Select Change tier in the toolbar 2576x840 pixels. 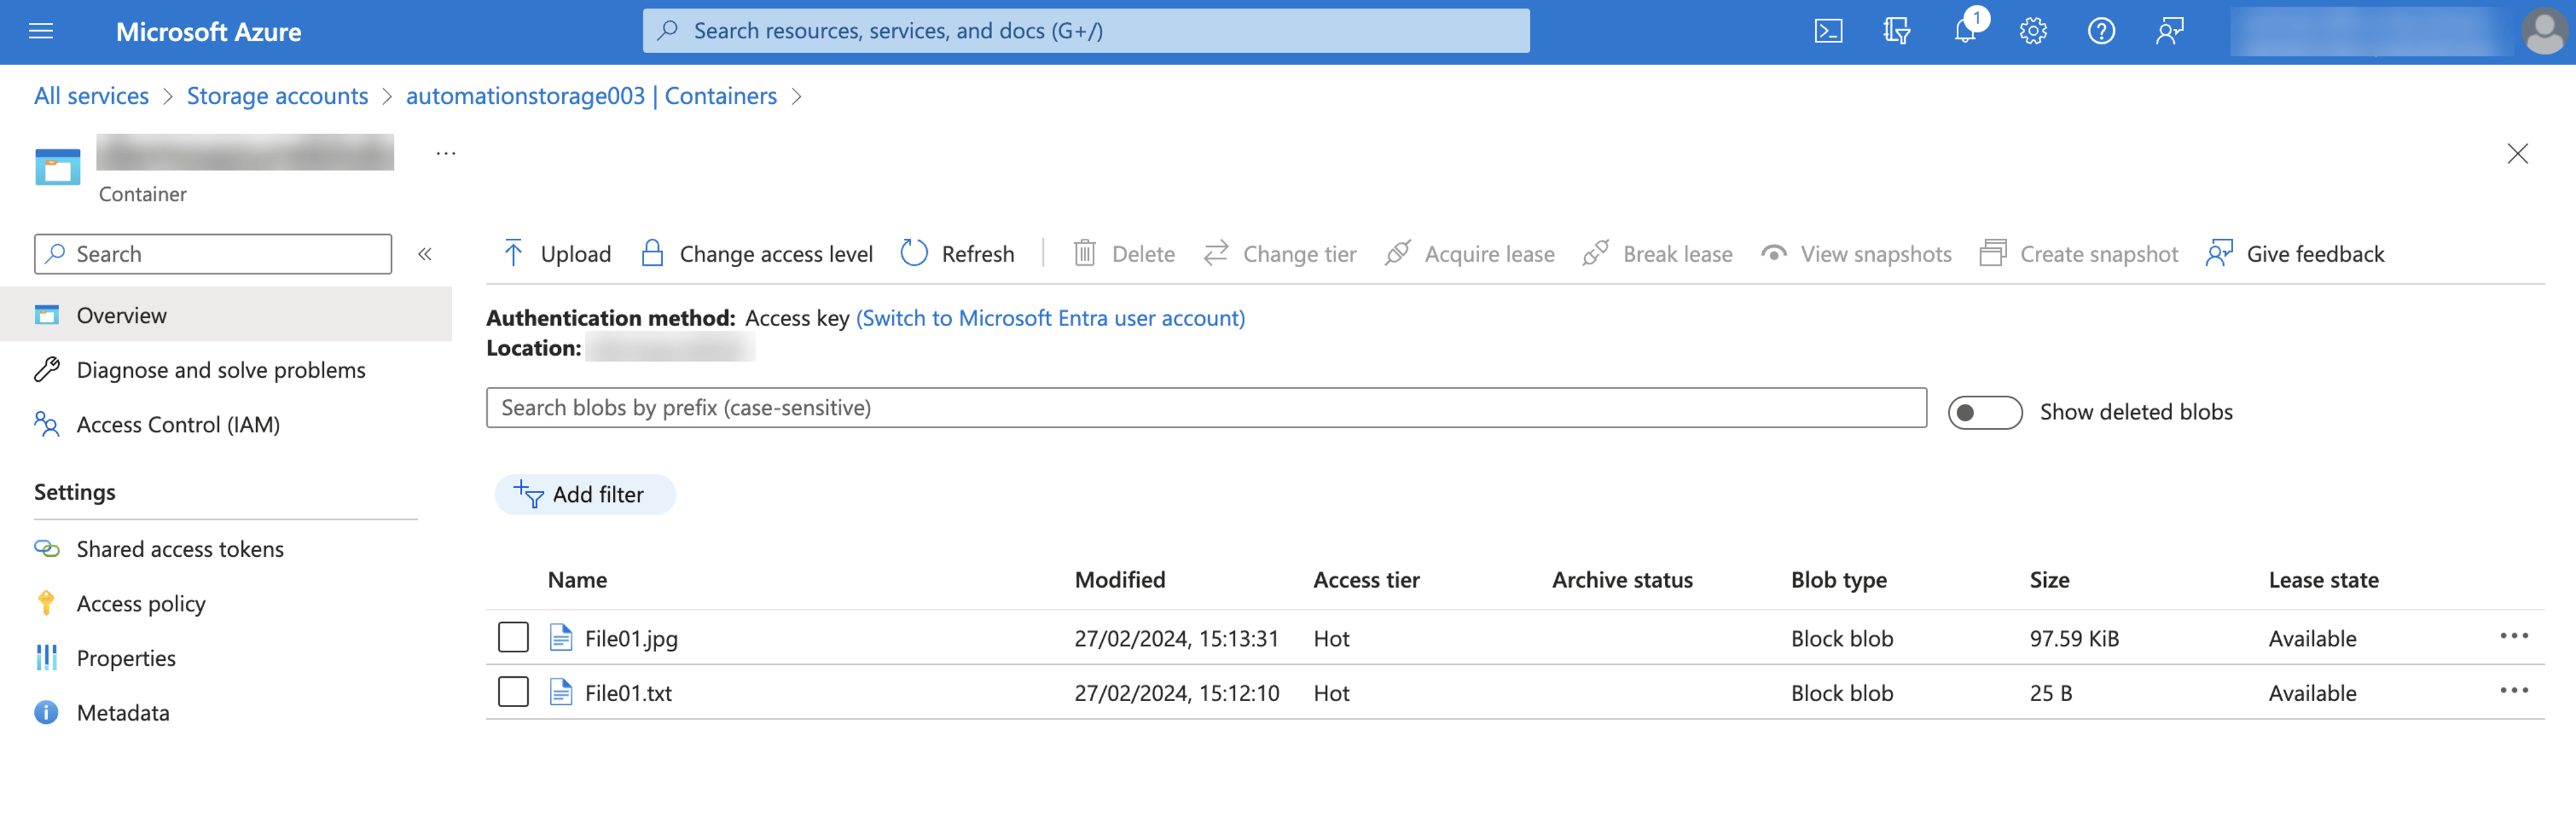pos(1280,254)
